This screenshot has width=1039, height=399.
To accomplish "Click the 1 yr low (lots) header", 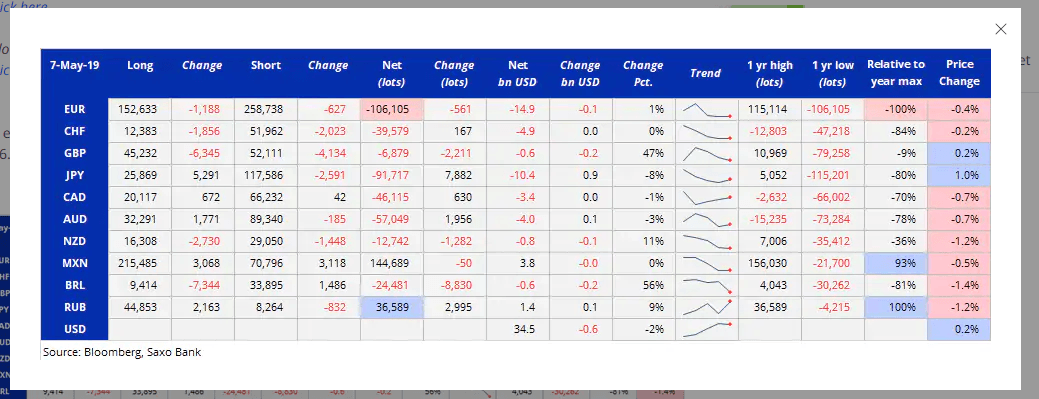I will (x=833, y=74).
